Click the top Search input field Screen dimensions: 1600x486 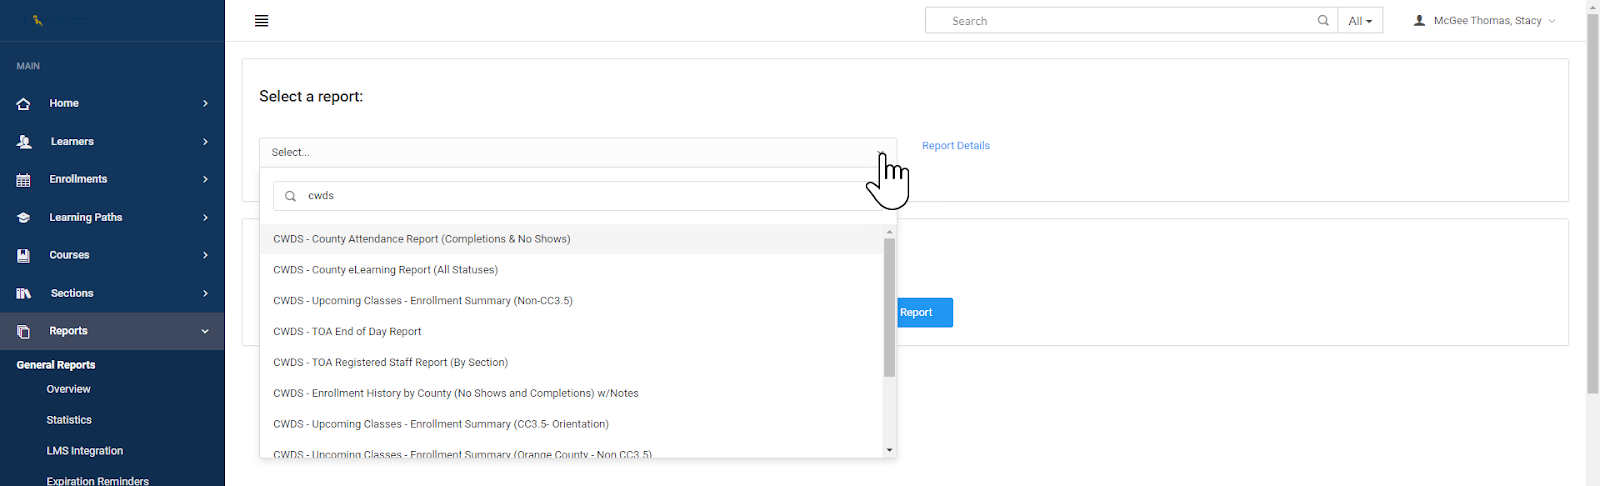point(1131,21)
